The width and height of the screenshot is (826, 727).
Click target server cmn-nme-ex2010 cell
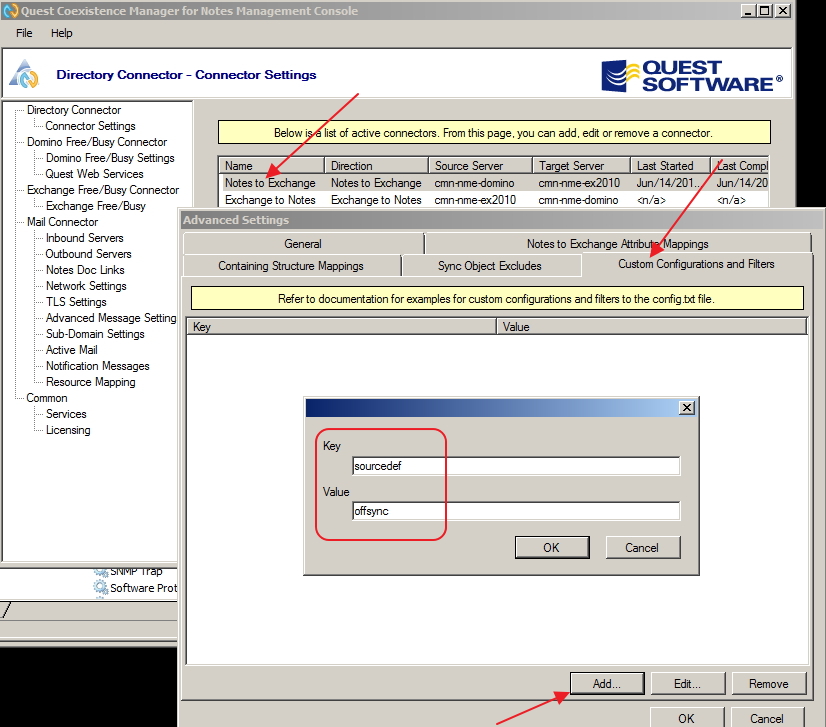click(579, 183)
